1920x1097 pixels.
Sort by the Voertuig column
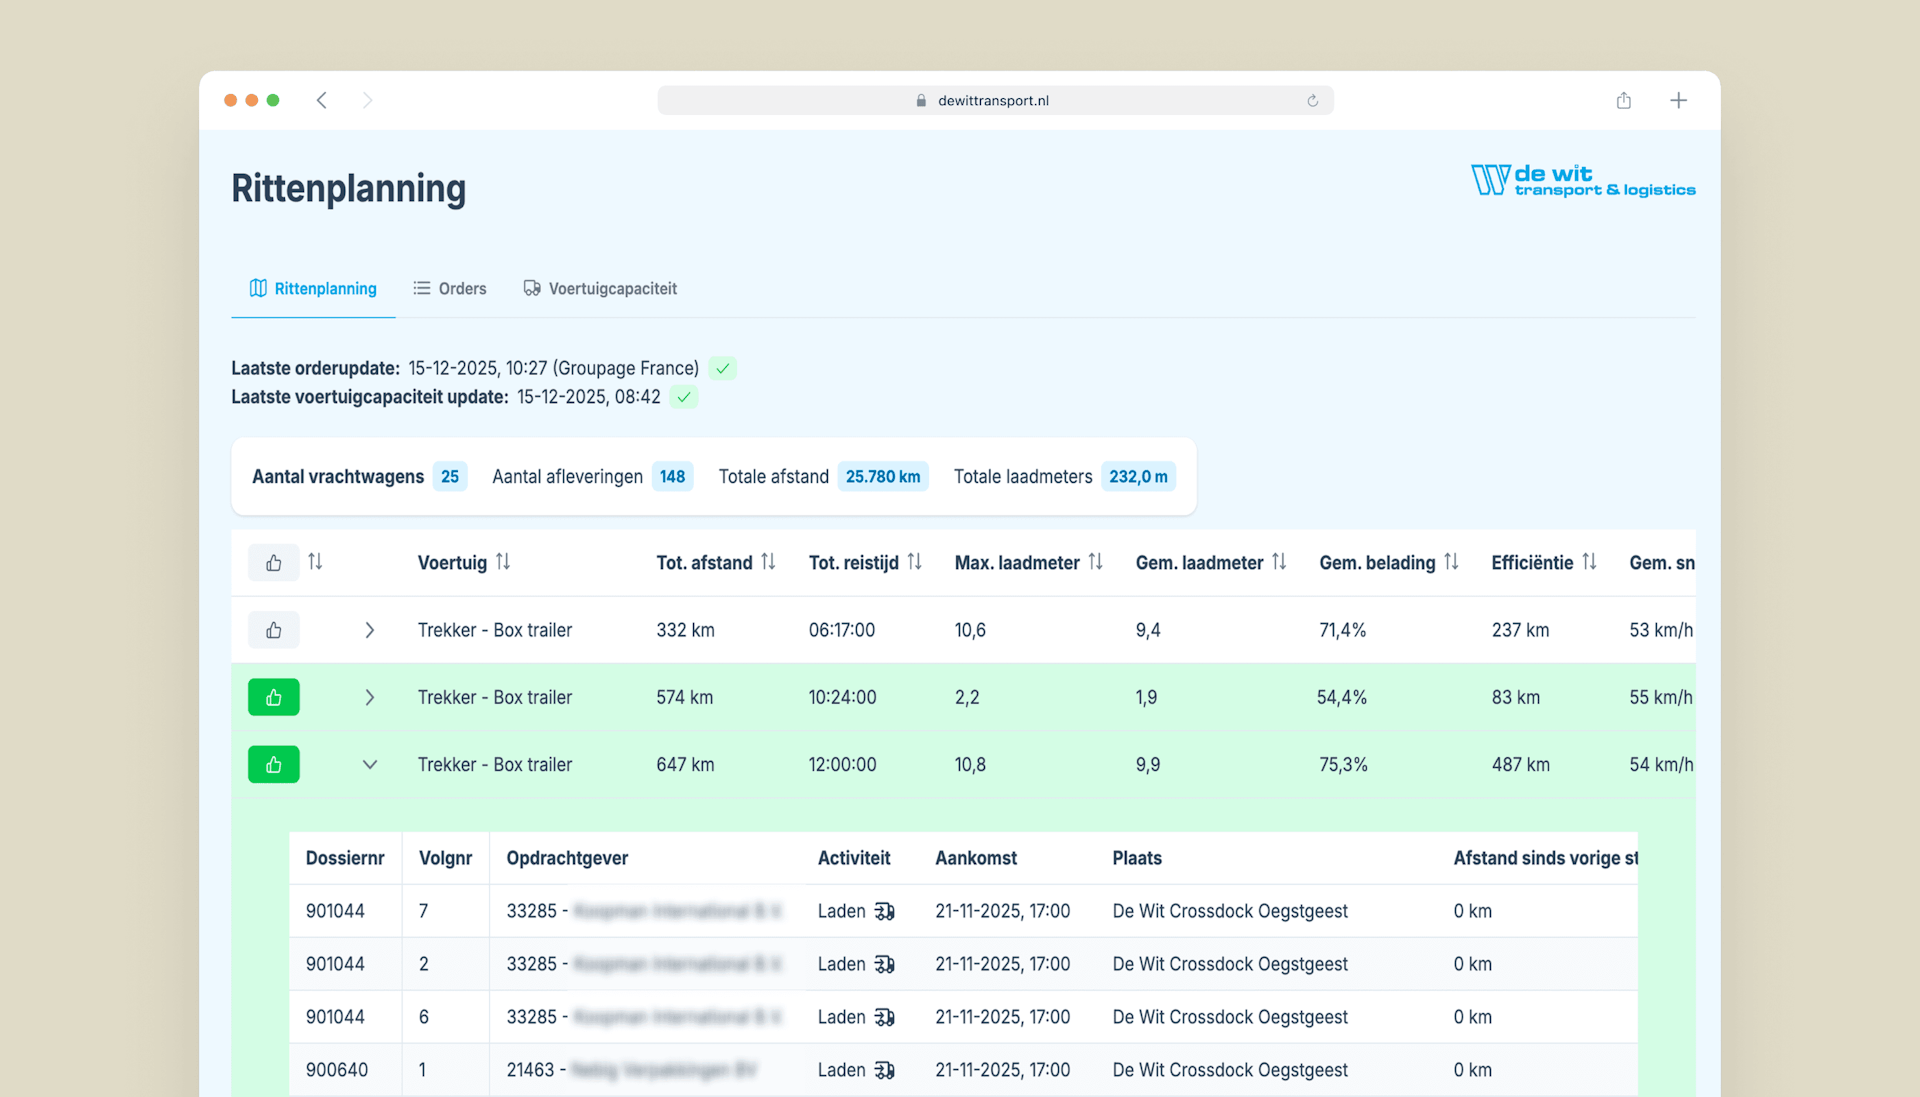tap(503, 562)
